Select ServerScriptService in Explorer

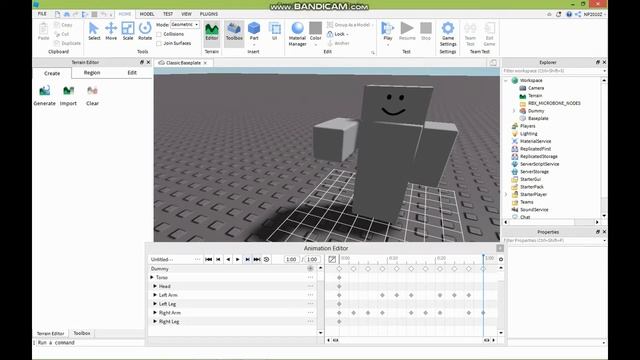pos(539,164)
